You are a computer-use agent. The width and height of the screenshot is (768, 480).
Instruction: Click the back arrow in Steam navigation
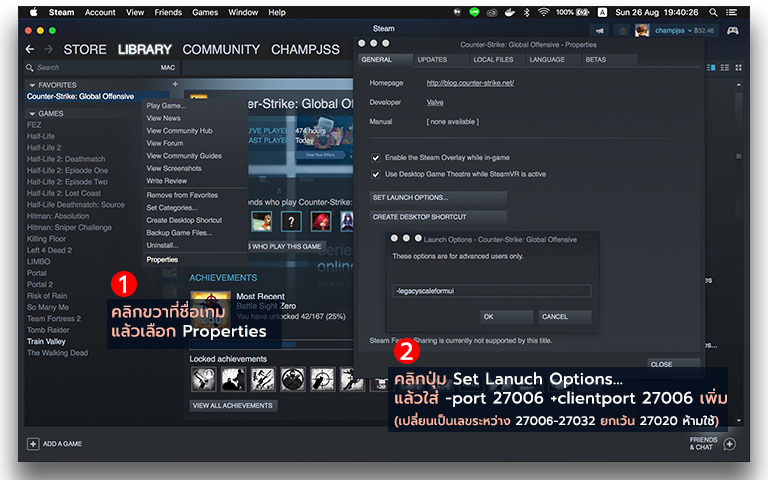(30, 49)
